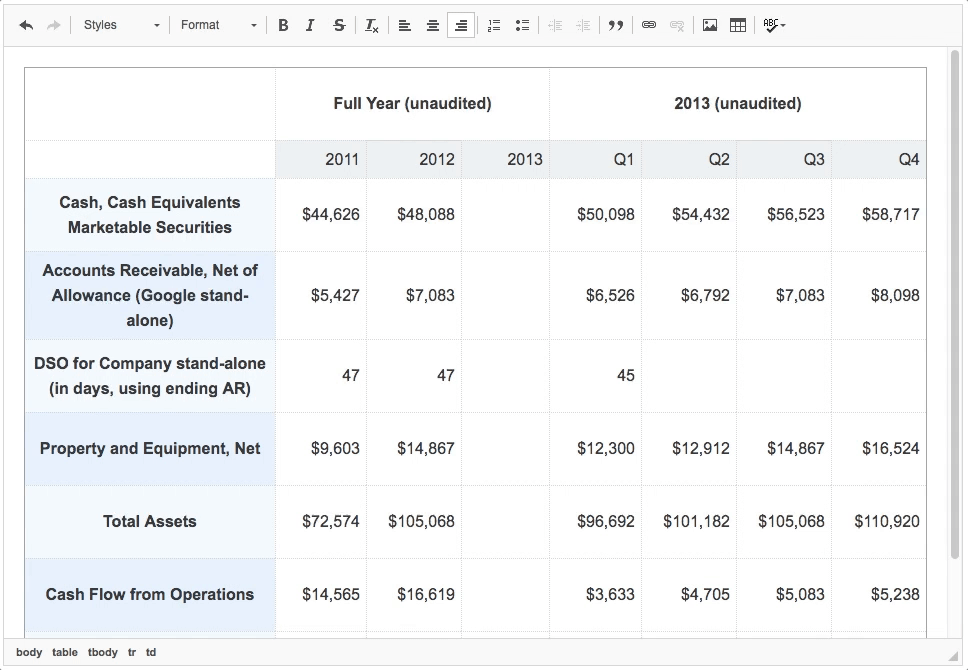Click the Decrease Indent icon
This screenshot has height=670, width=968.
(x=555, y=25)
